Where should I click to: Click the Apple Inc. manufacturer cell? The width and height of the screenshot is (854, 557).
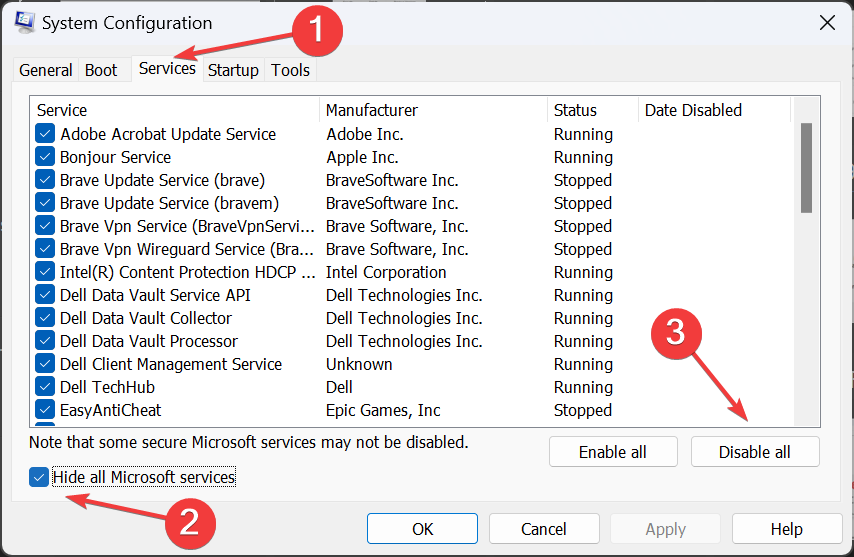[362, 157]
